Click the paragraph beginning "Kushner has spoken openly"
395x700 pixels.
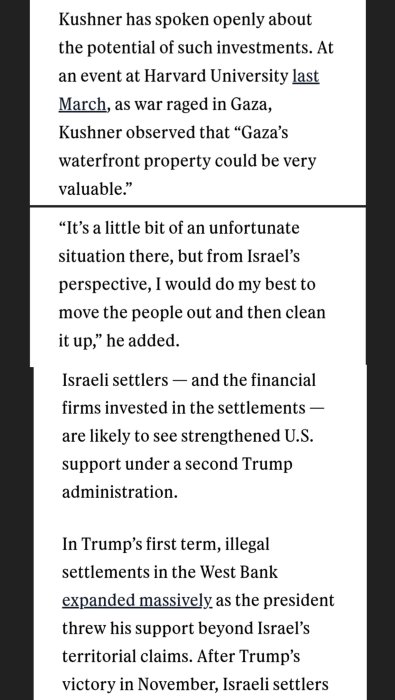point(196,104)
